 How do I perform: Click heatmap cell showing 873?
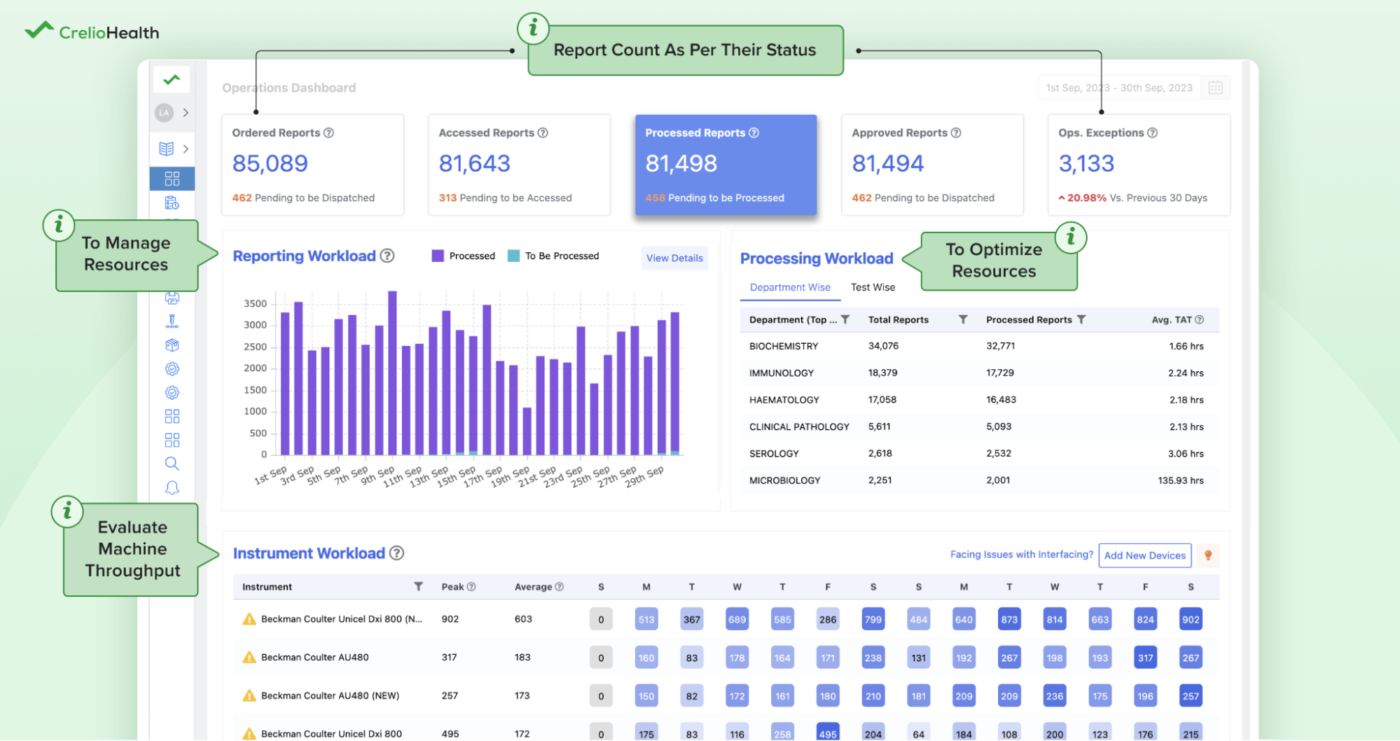pos(1009,619)
